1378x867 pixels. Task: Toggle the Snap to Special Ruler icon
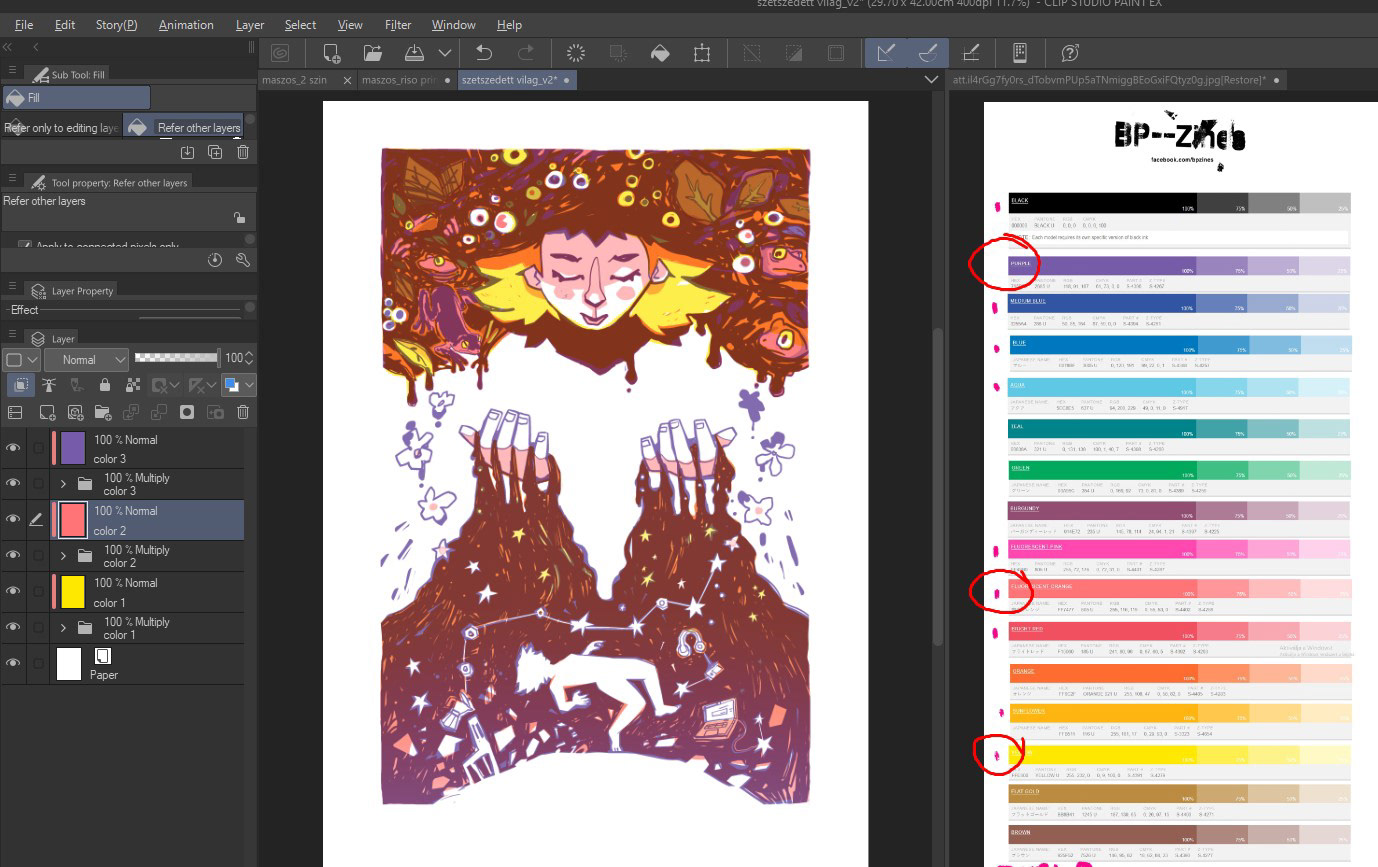coord(928,53)
